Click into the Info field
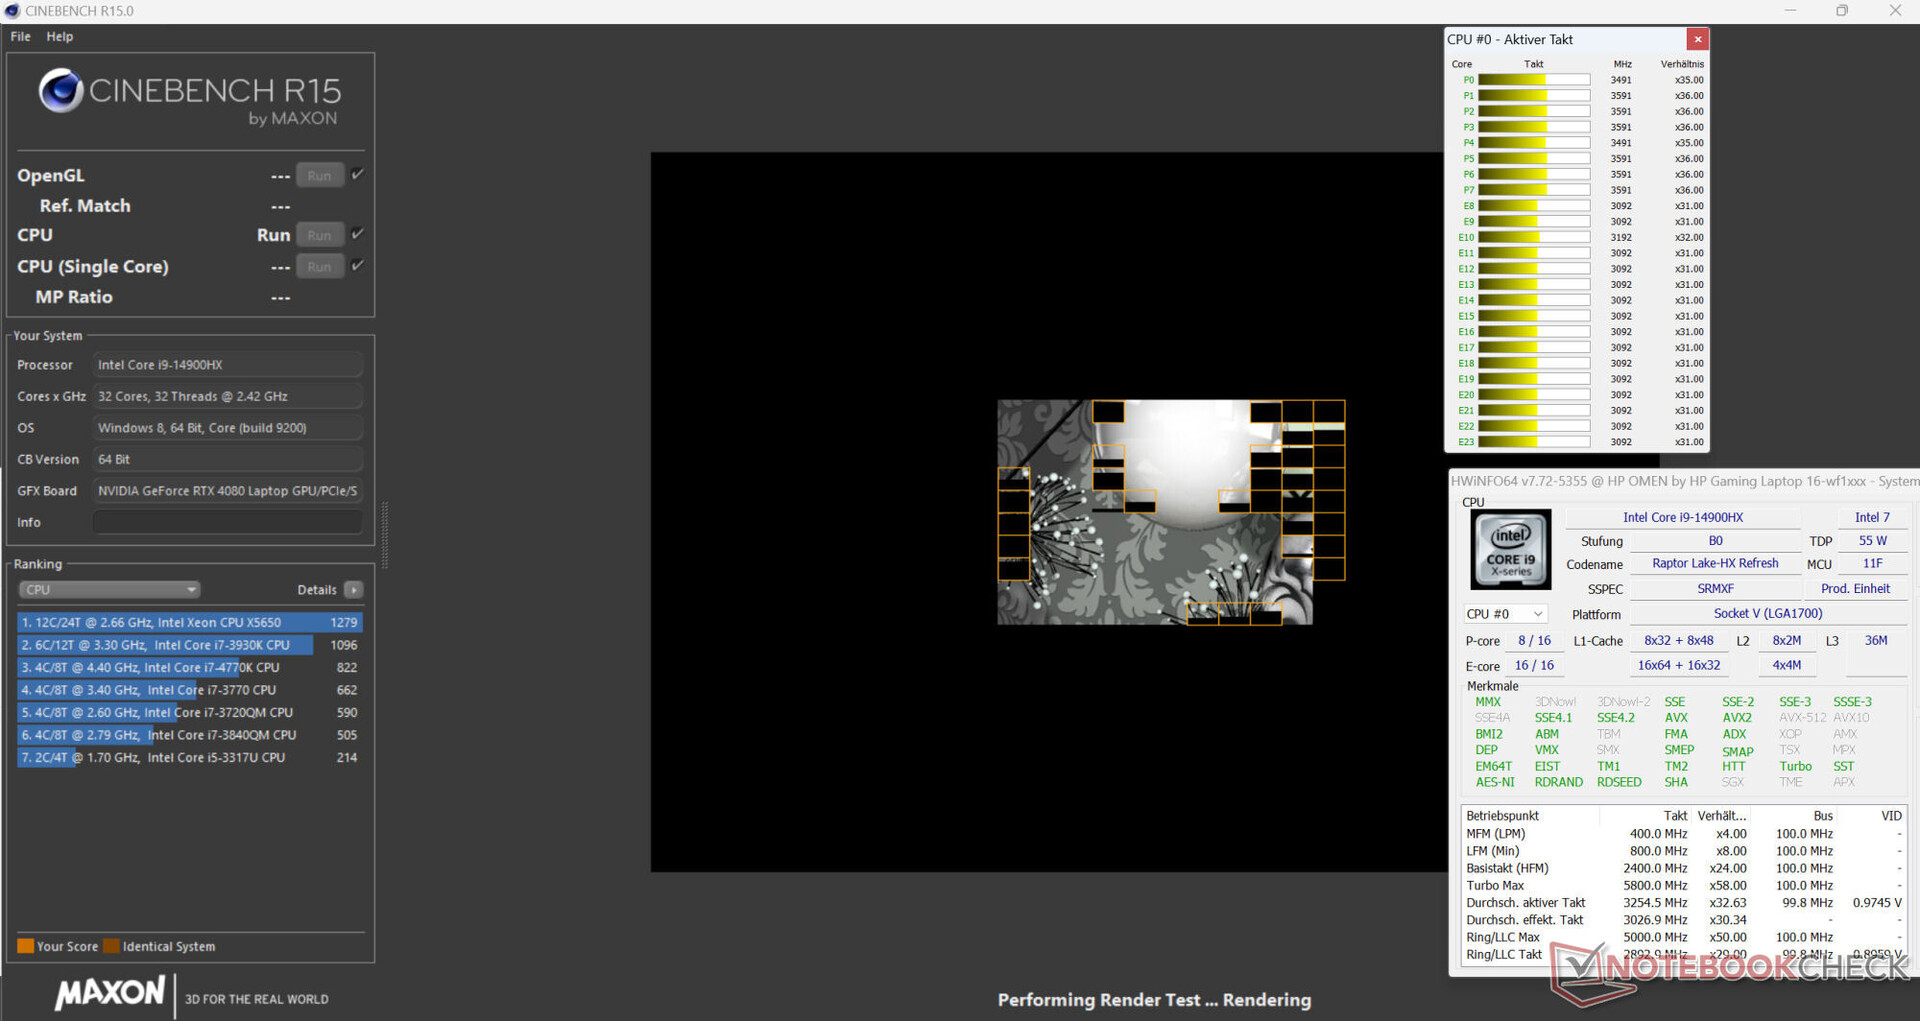Image resolution: width=1920 pixels, height=1021 pixels. click(x=228, y=522)
